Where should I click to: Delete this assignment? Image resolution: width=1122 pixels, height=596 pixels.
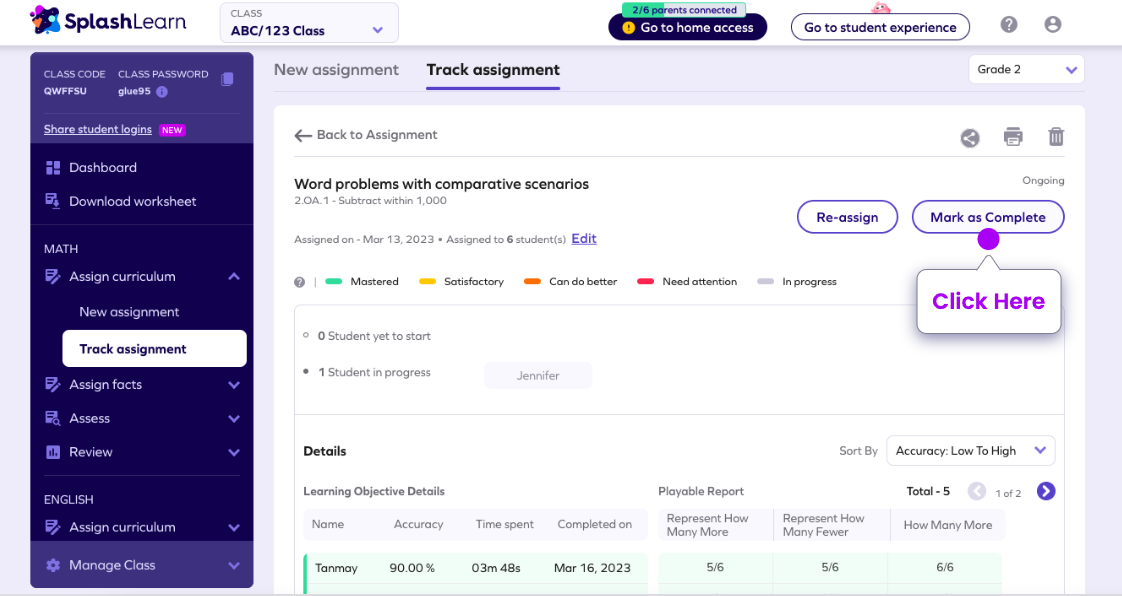[1056, 138]
